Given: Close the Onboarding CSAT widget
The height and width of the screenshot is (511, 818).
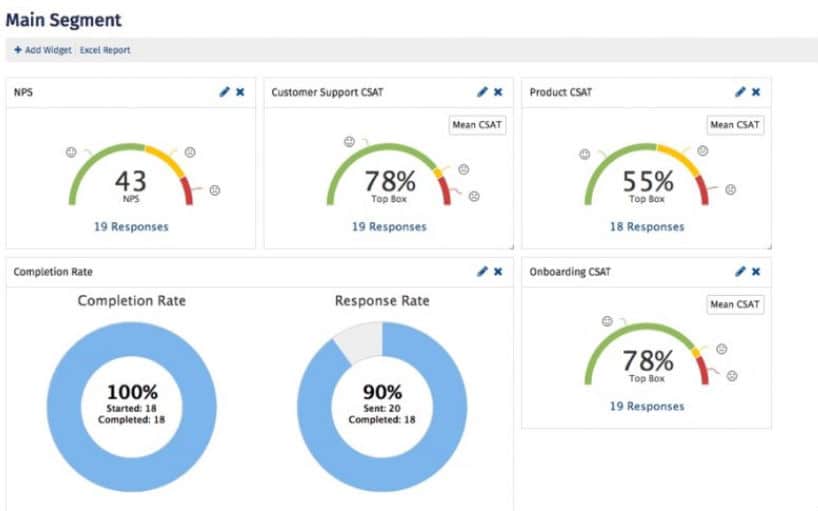Looking at the screenshot, I should point(756,272).
